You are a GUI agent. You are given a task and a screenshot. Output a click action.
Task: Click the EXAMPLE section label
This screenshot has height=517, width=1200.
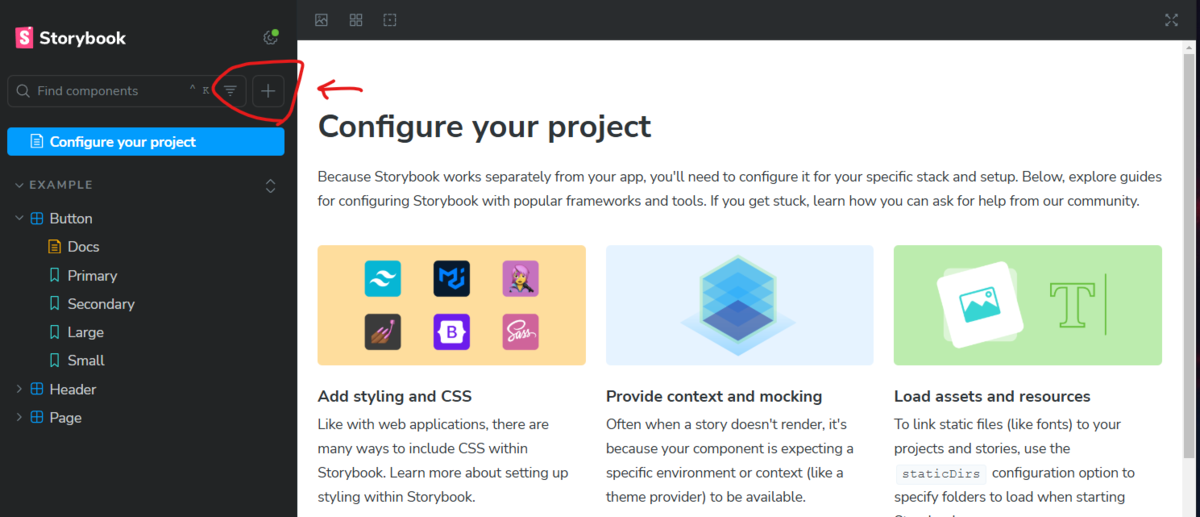coord(61,185)
